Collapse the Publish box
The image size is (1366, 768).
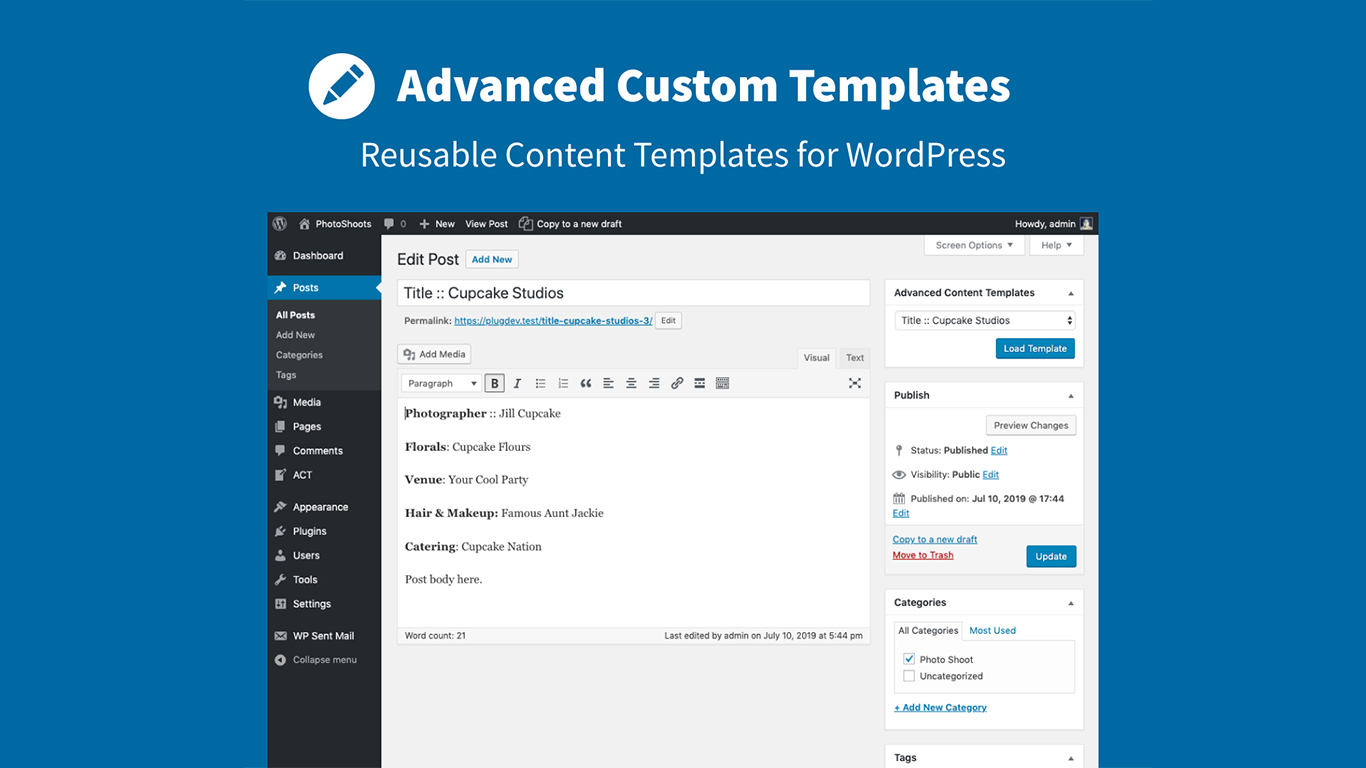[x=1071, y=395]
